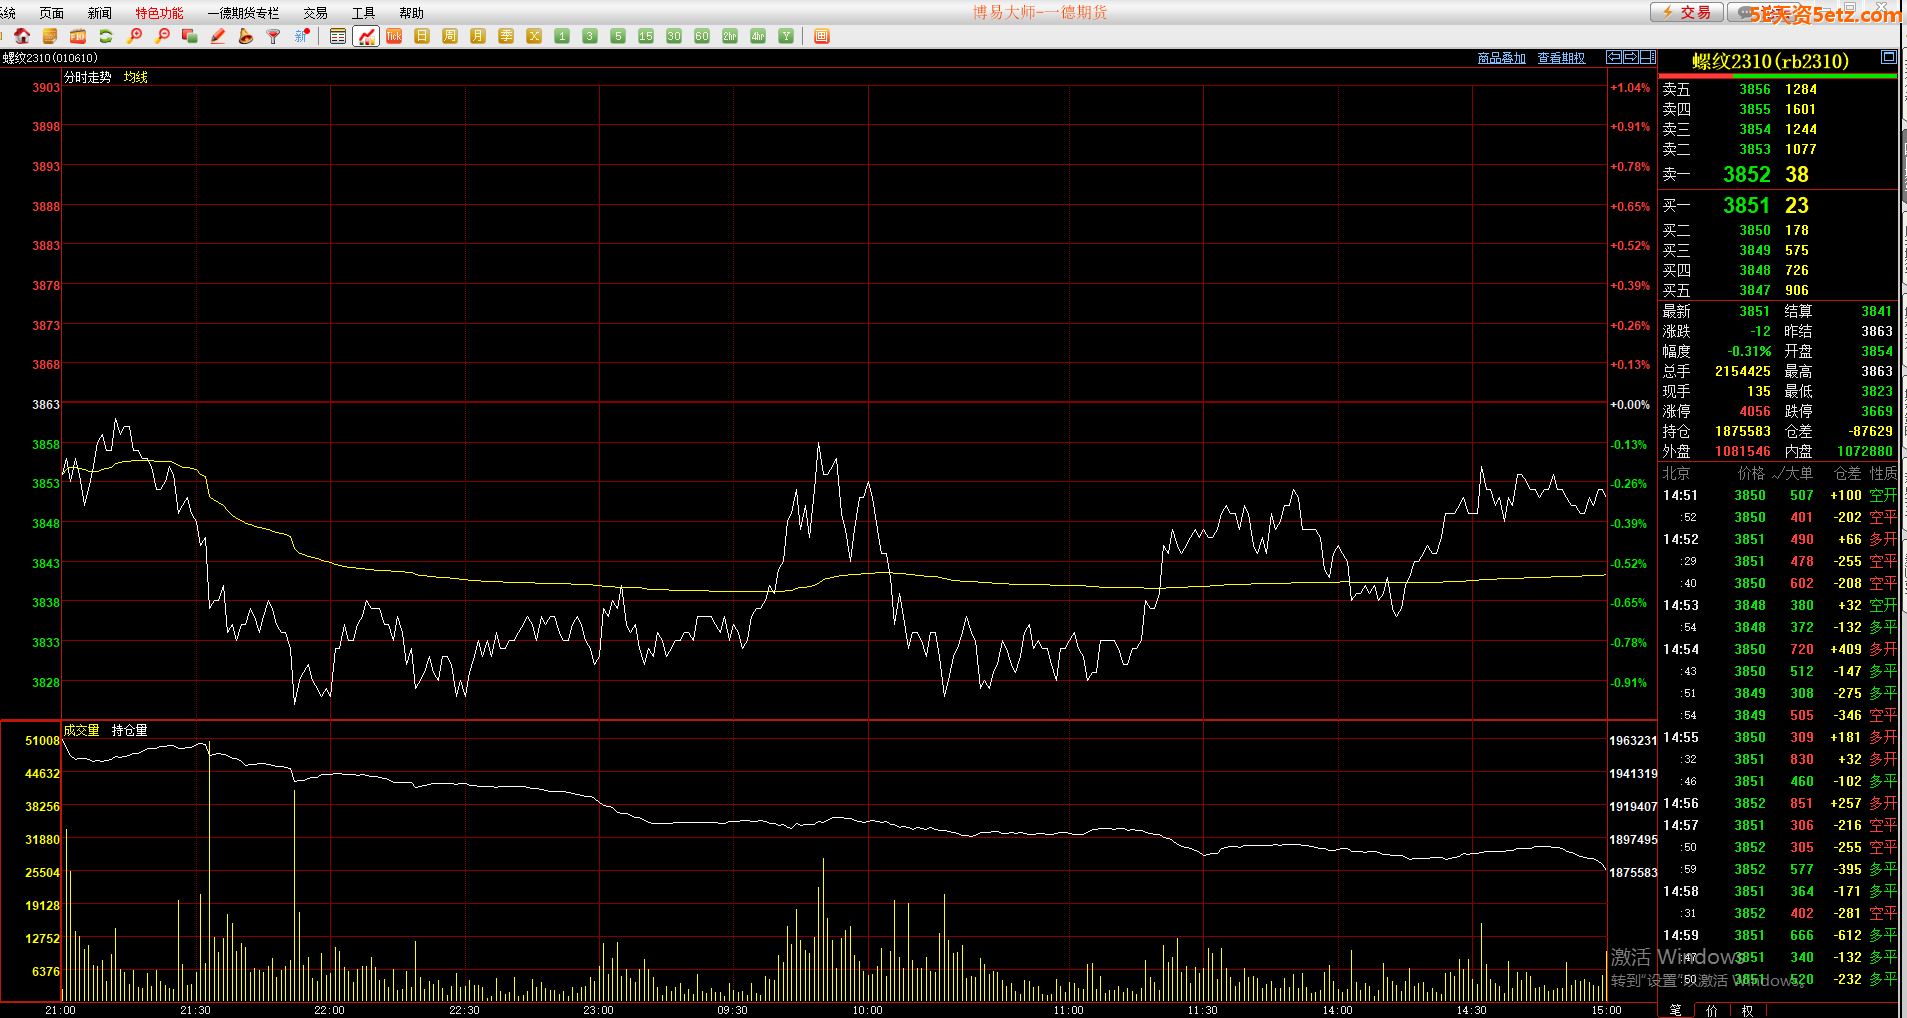Open the quote list table icon
This screenshot has width=1907, height=1018.
[338, 36]
